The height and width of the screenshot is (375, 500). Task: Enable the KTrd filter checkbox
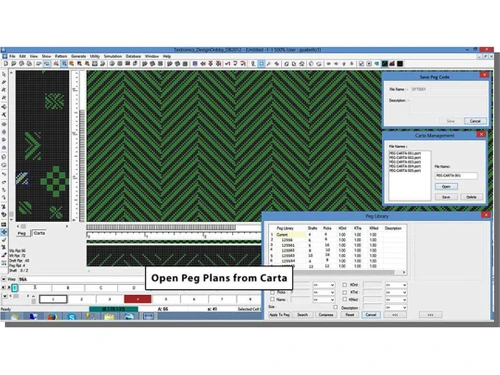(x=345, y=292)
